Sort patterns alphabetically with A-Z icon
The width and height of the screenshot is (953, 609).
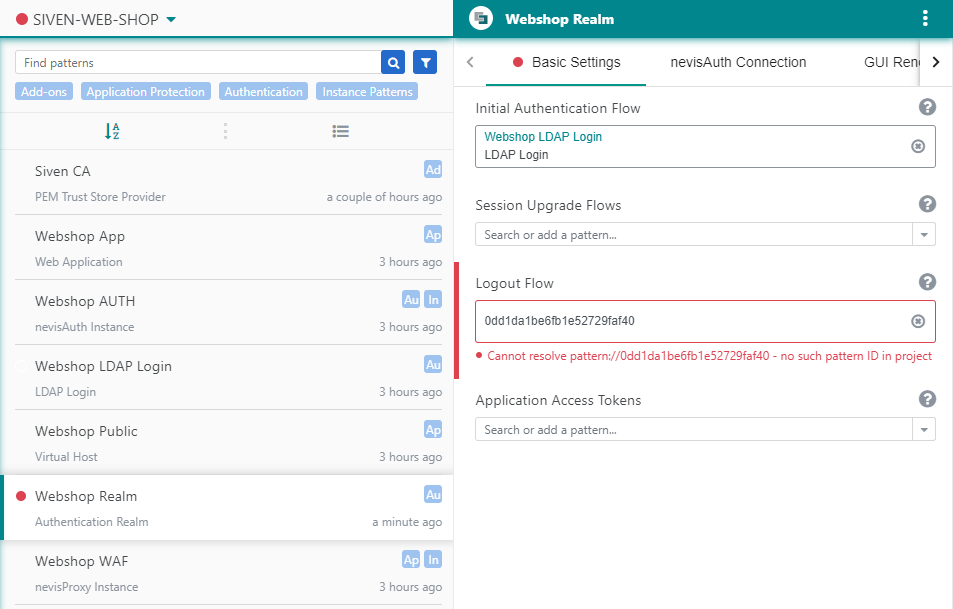point(112,131)
